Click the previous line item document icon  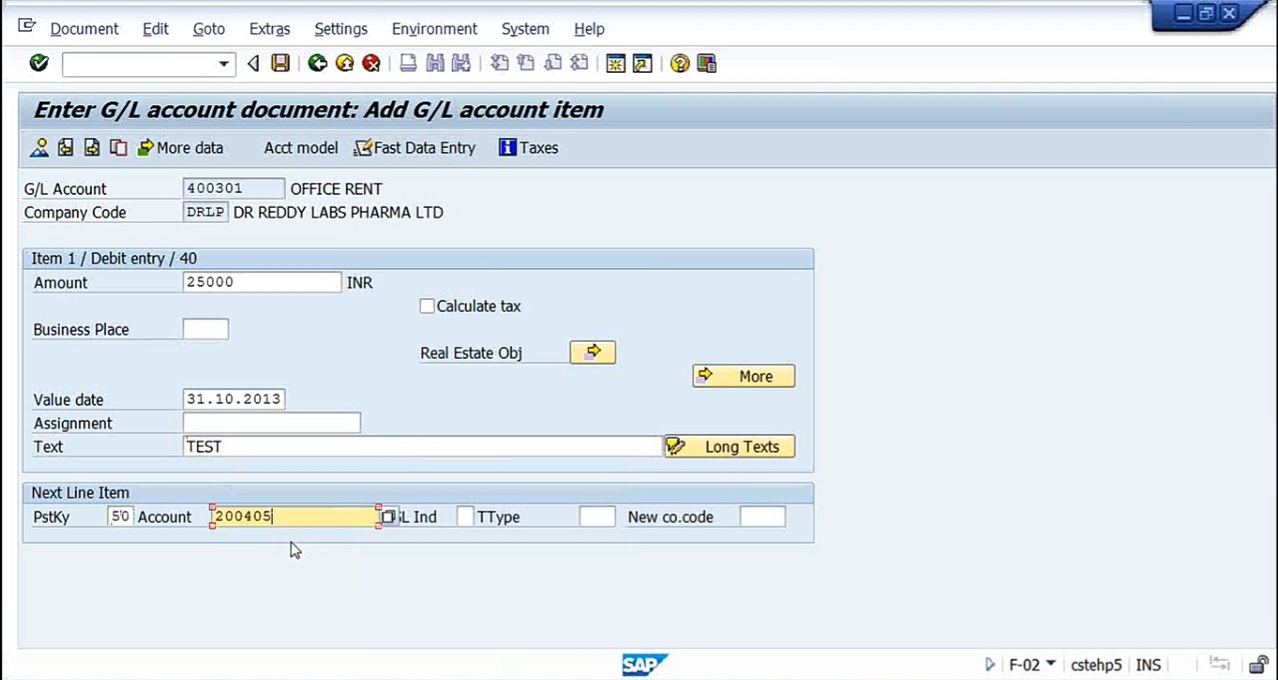tap(65, 148)
